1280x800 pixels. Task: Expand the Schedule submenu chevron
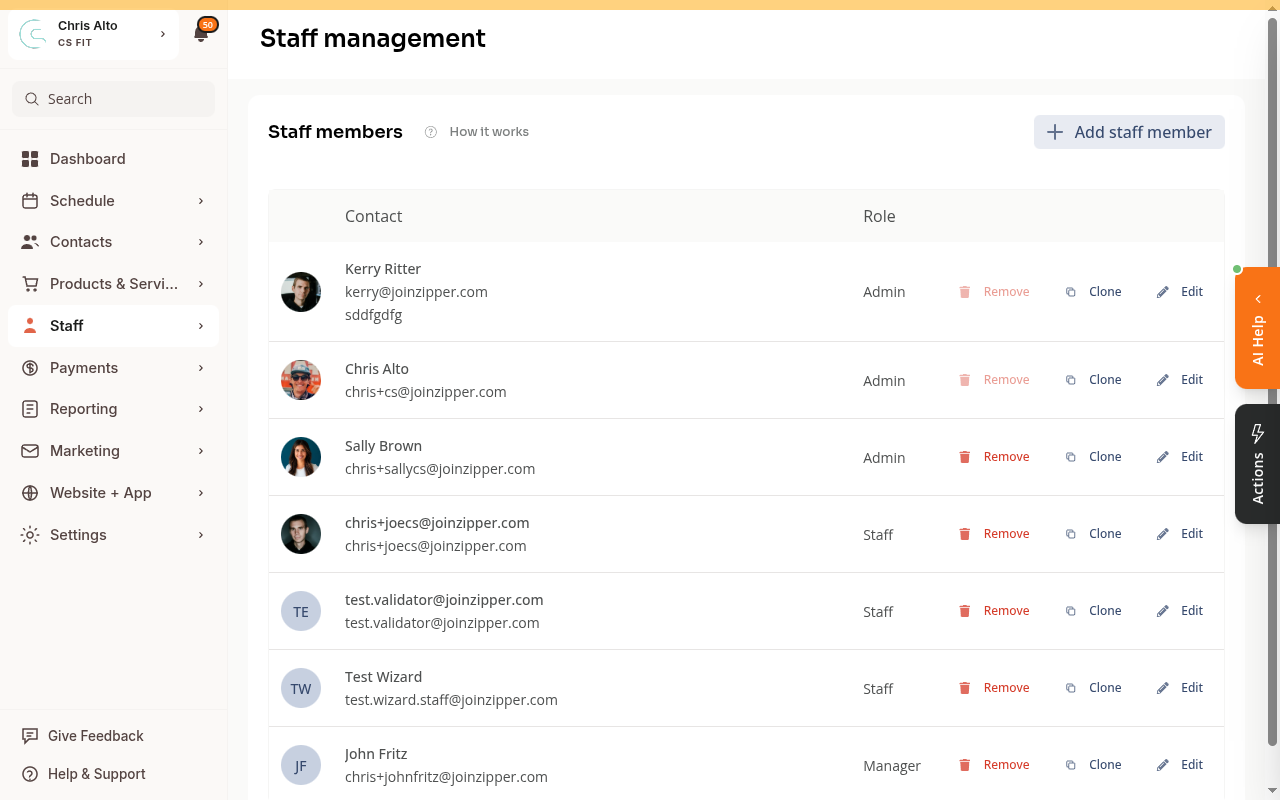click(201, 201)
